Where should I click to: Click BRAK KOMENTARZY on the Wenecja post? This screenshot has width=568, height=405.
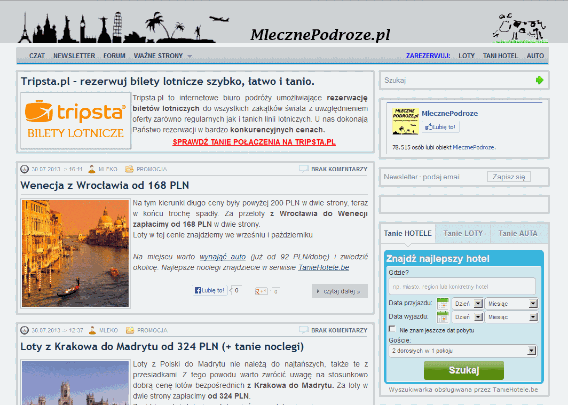click(339, 169)
